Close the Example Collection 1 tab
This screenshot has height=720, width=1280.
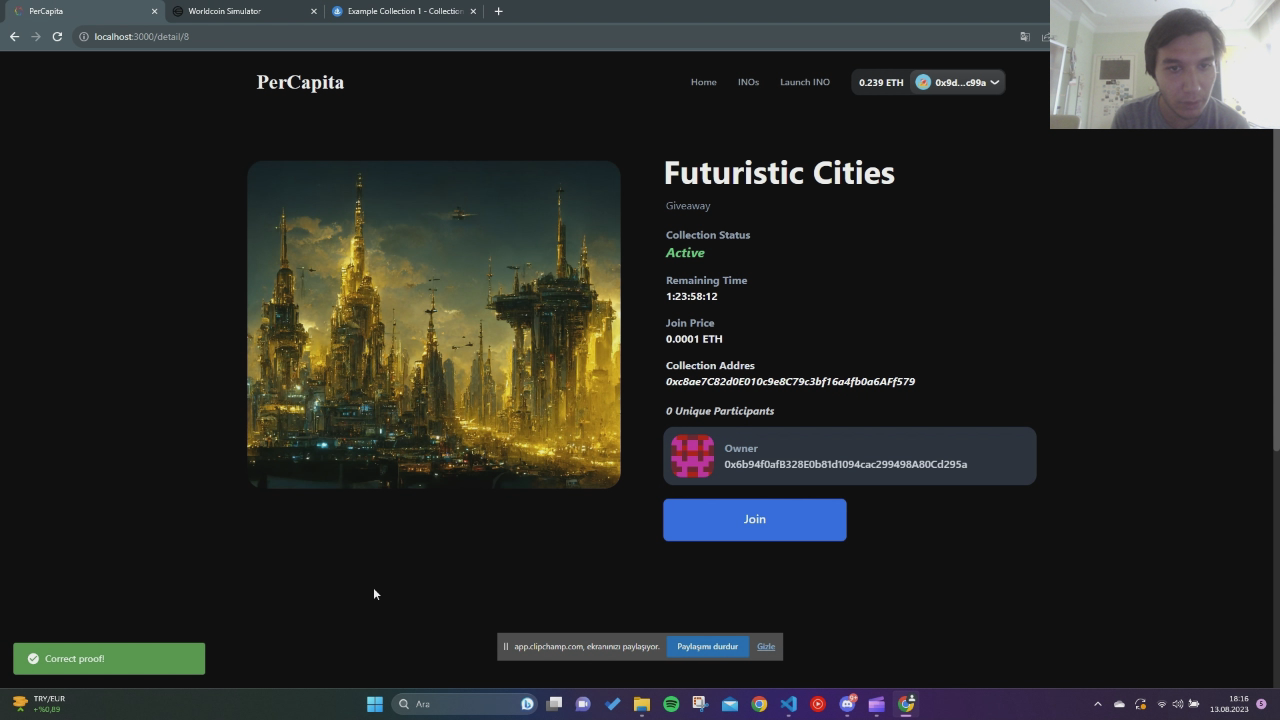(473, 11)
